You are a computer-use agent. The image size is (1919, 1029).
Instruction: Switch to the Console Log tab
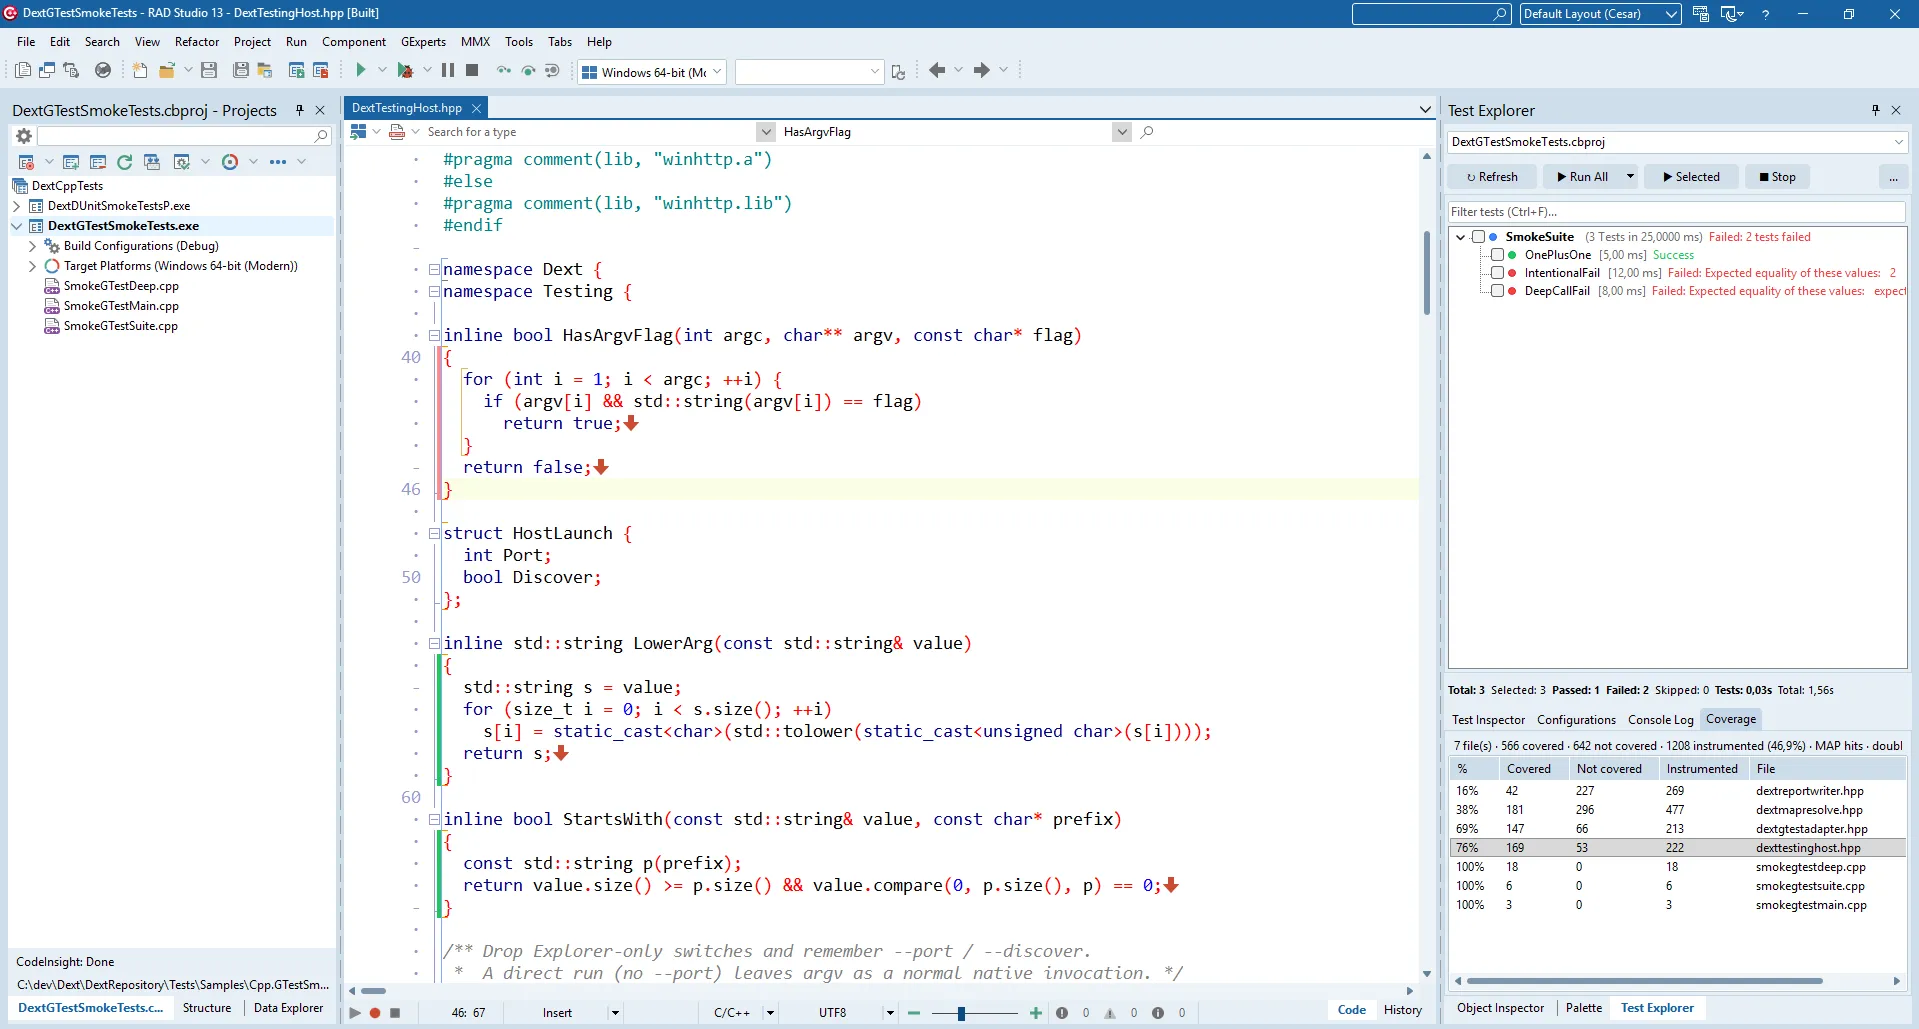pyautogui.click(x=1660, y=720)
